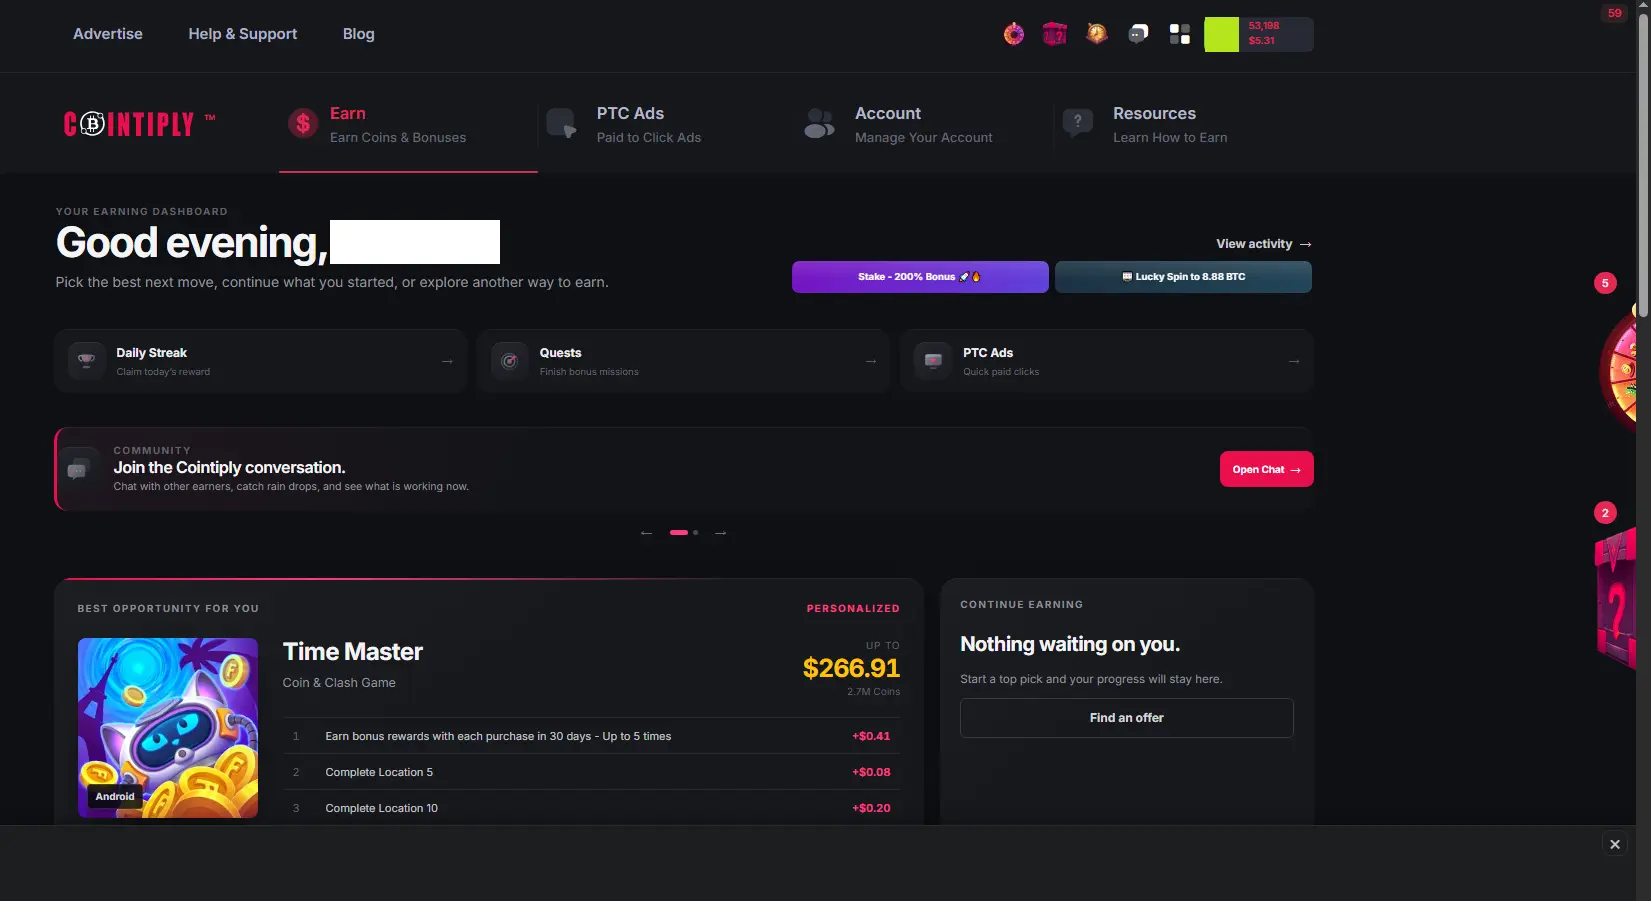Open the floating mystery box on the side
The height and width of the screenshot is (901, 1651).
pyautogui.click(x=1616, y=600)
